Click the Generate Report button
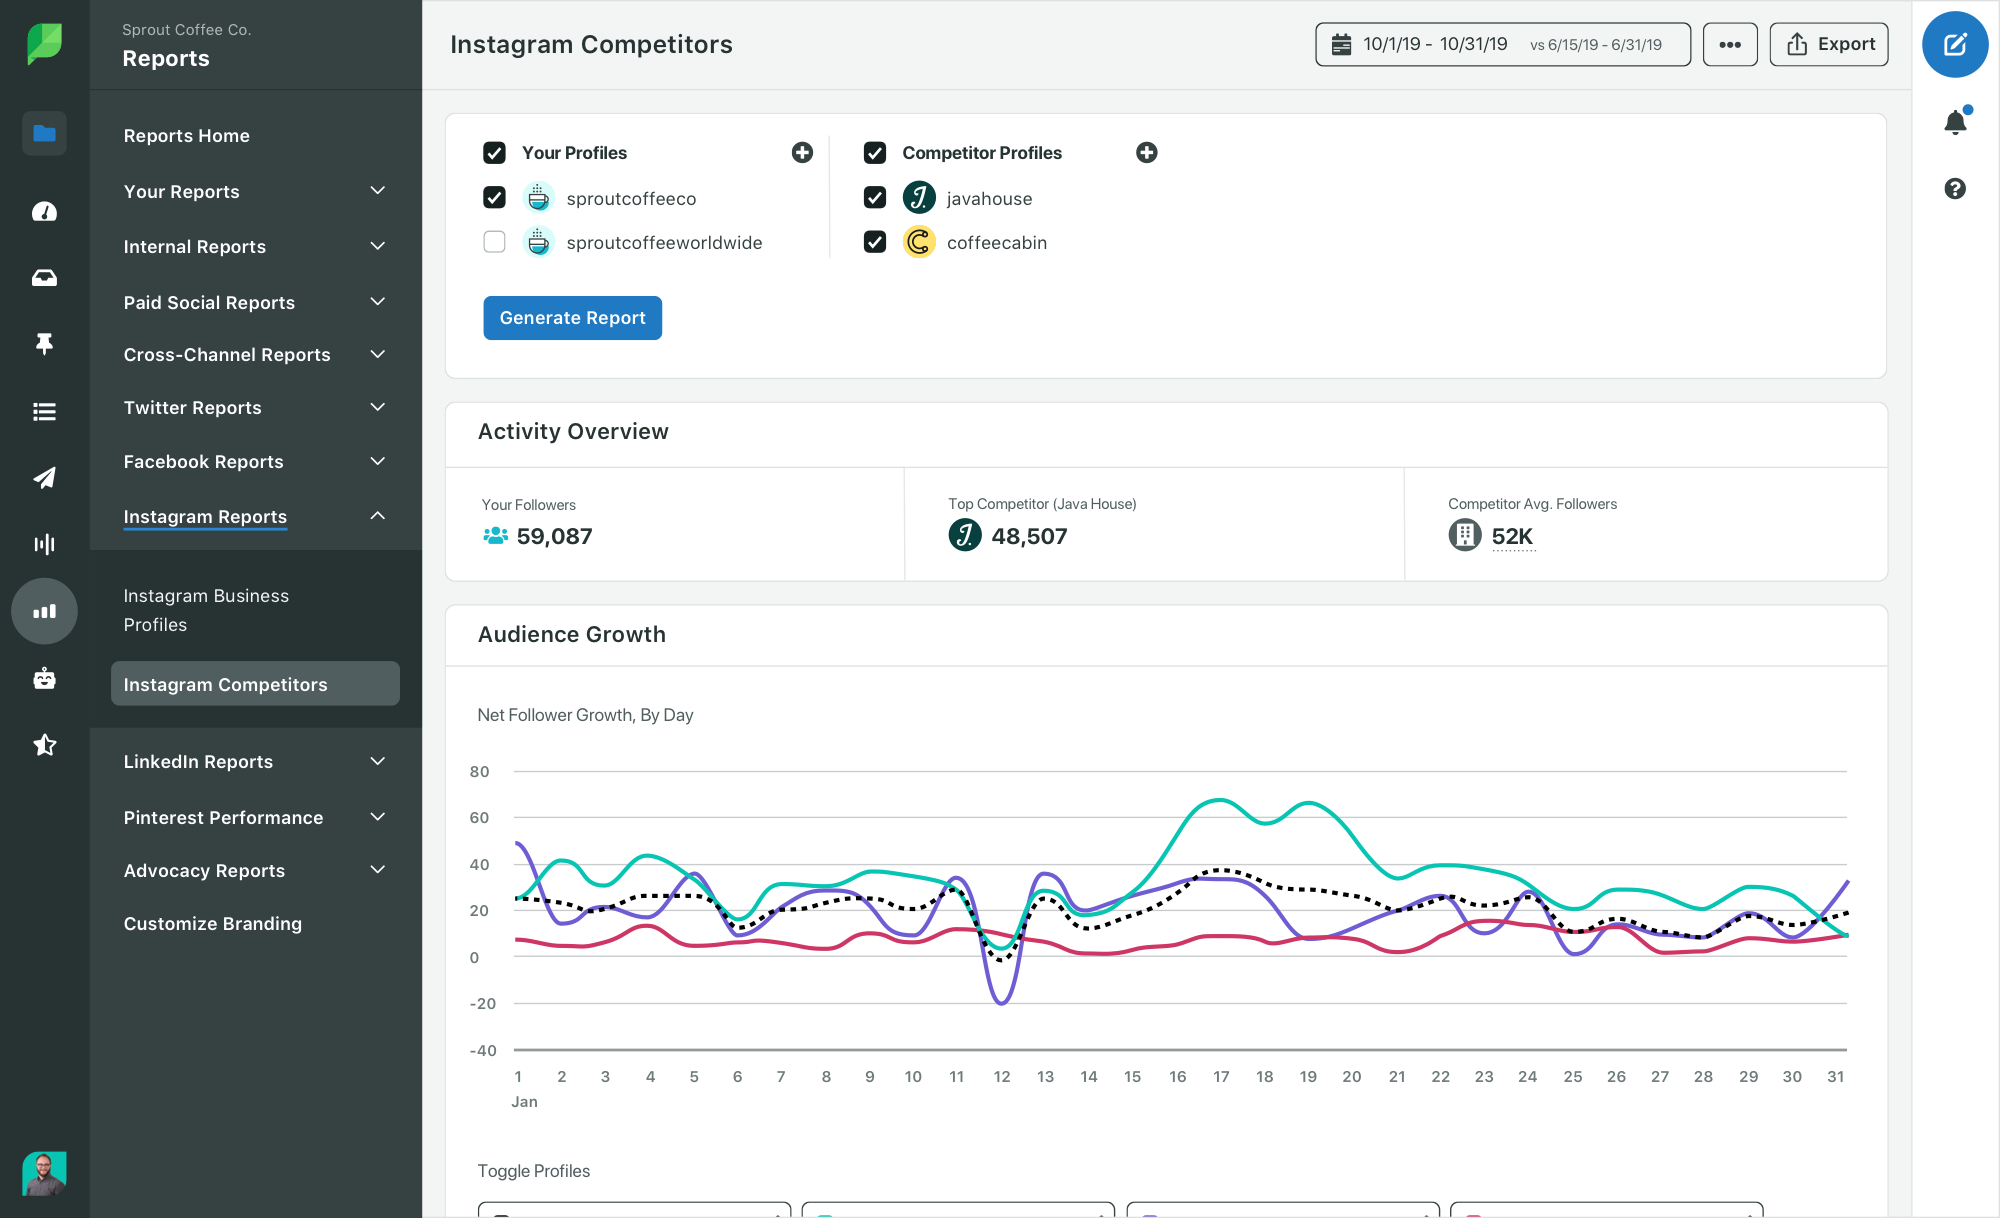Image resolution: width=2000 pixels, height=1218 pixels. point(573,317)
